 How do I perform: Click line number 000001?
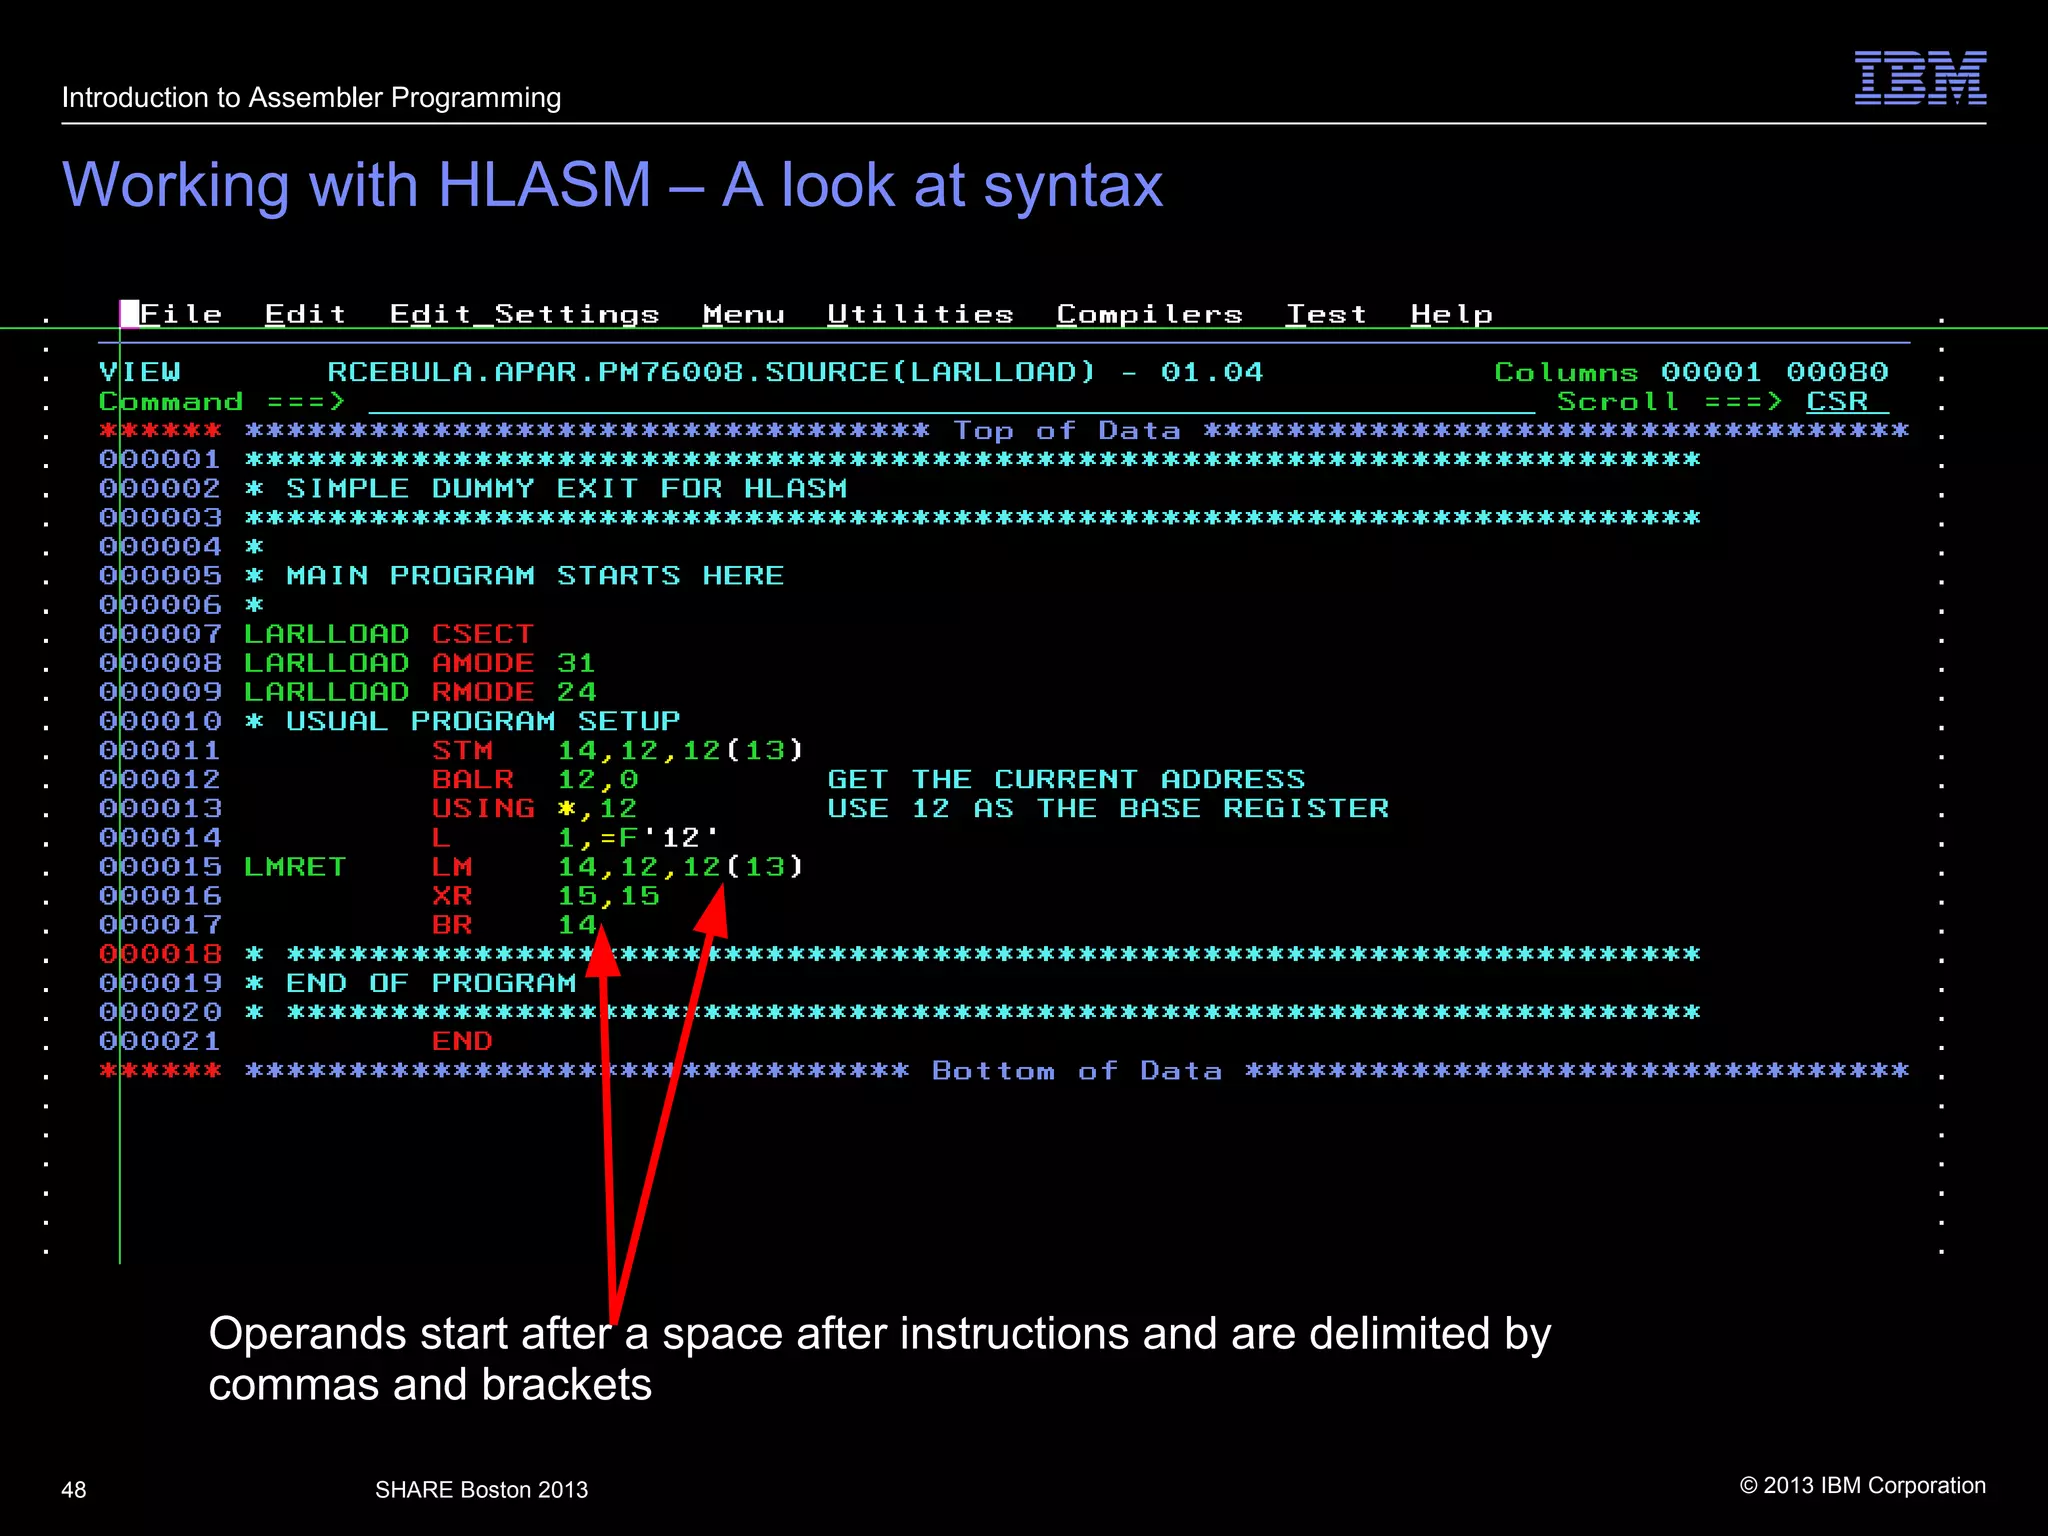click(x=160, y=460)
